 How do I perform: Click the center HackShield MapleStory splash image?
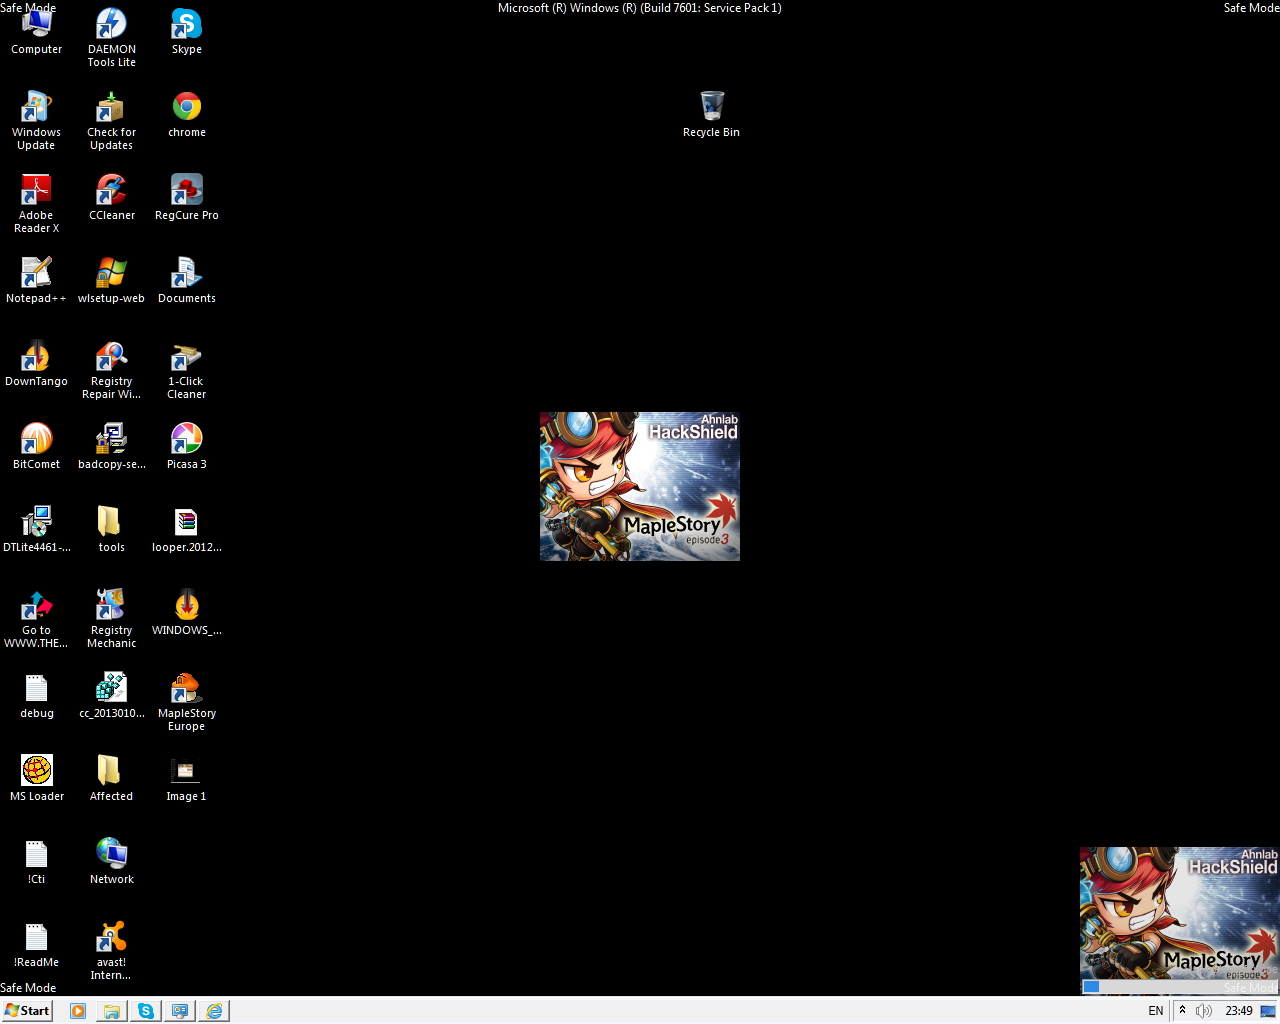pyautogui.click(x=640, y=486)
